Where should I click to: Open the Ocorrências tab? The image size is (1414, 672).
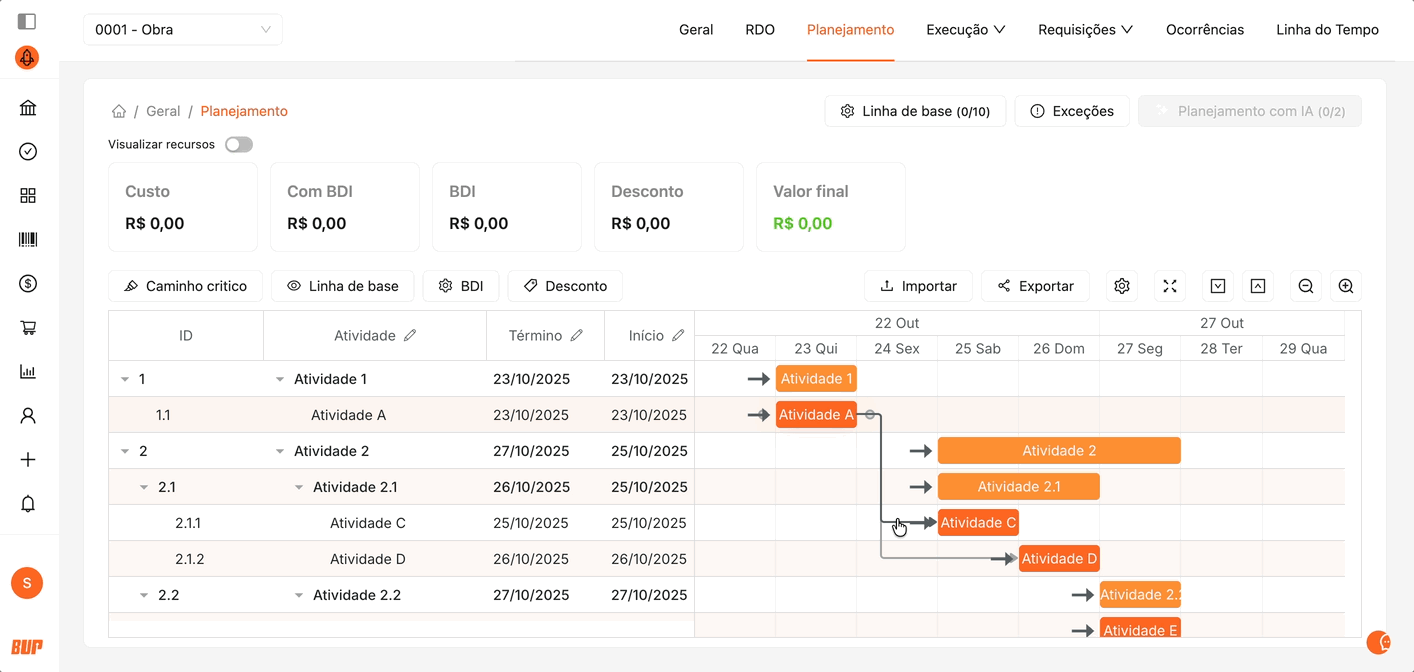(x=1205, y=30)
